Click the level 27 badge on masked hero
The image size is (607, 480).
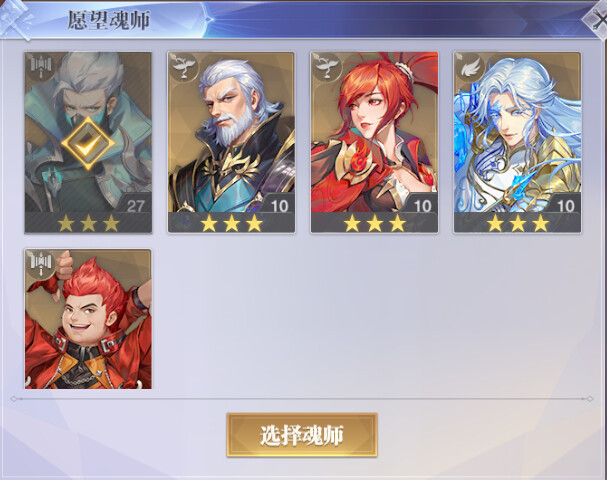click(135, 205)
